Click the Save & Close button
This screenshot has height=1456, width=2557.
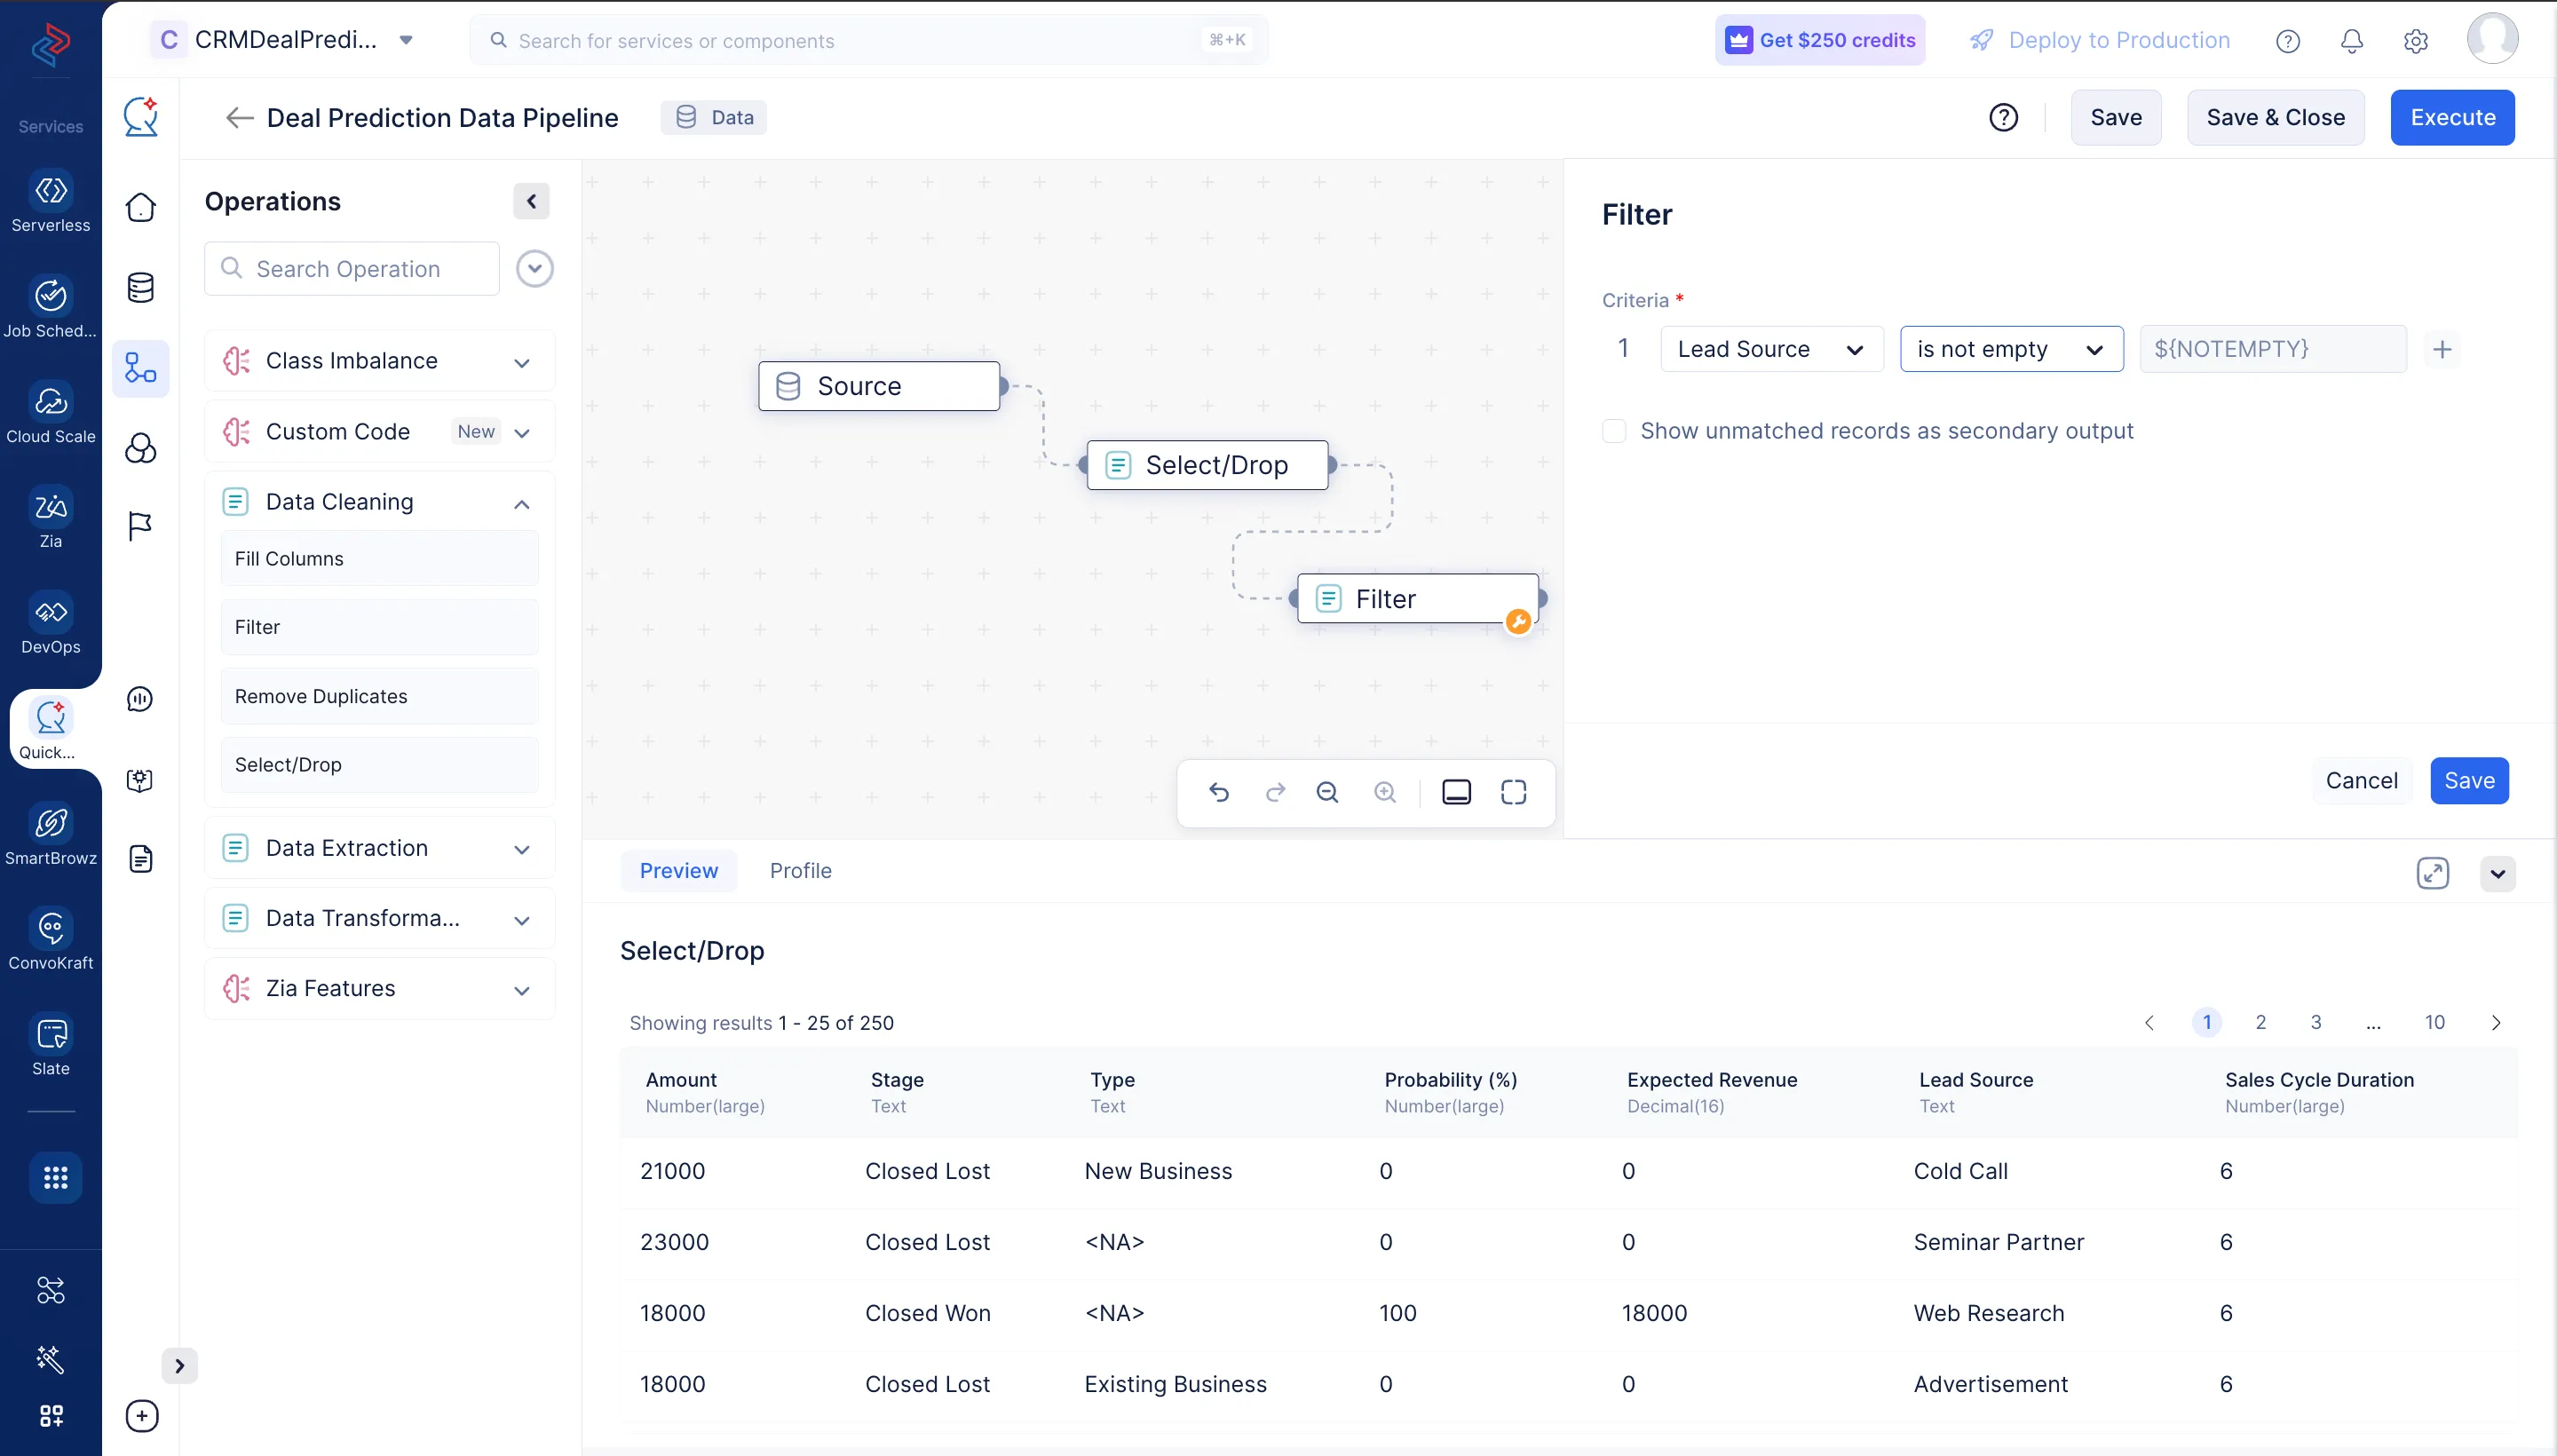2275,117
